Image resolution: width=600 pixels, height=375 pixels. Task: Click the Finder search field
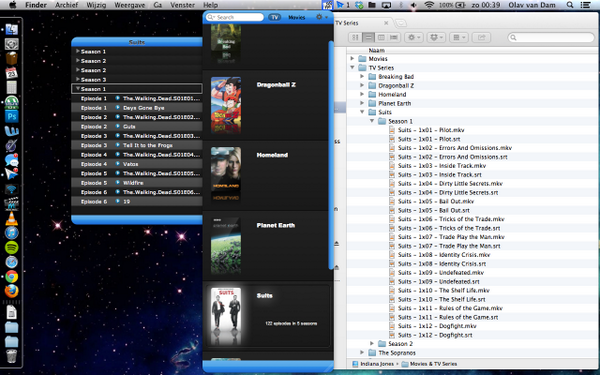pos(551,38)
